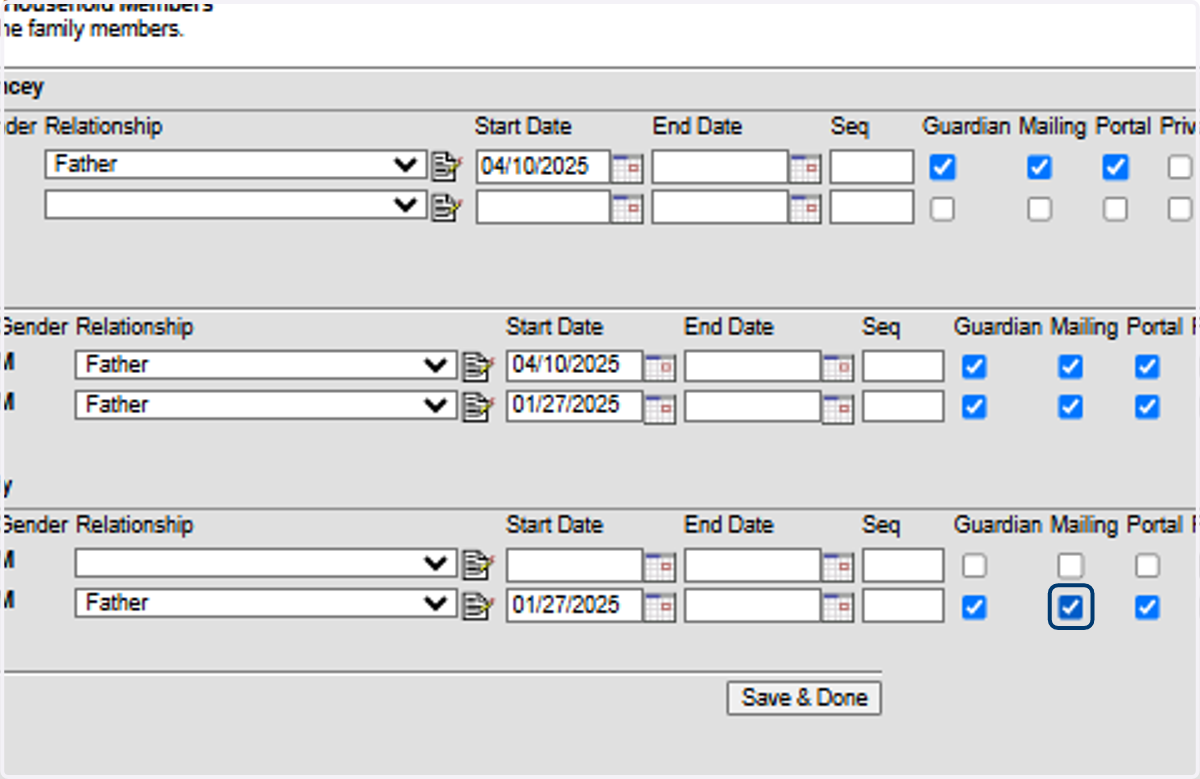Screen dimensions: 1200x779
Task: Check Guardian on top section's blank row
Action: (x=942, y=208)
